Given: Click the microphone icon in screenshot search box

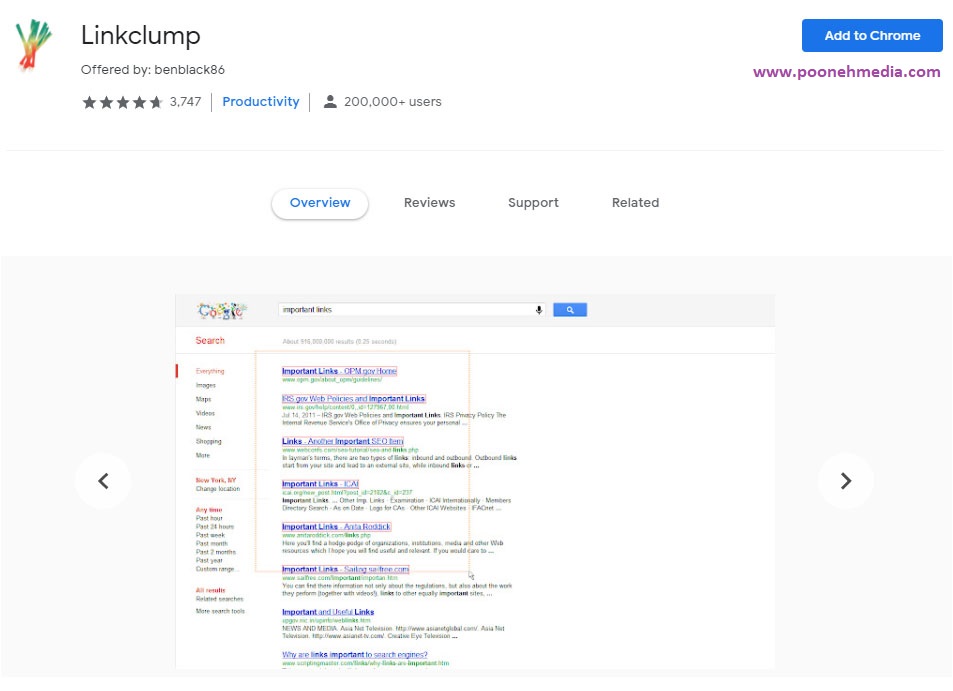Looking at the screenshot, I should (538, 310).
